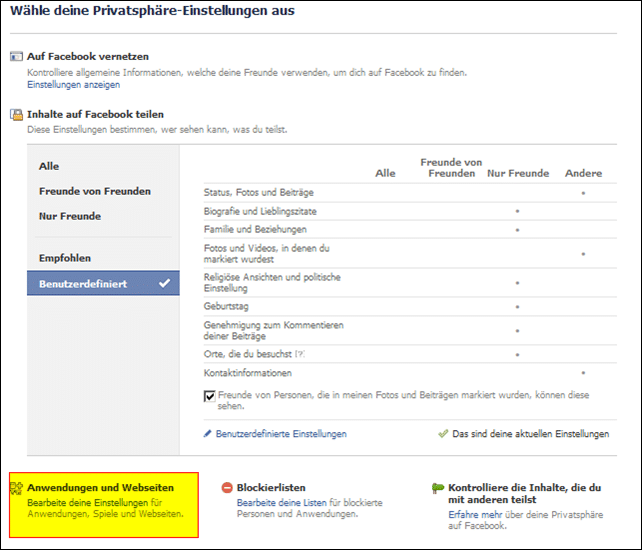Open the Benutzerdefinierte Einstellungen link
The height and width of the screenshot is (550, 642).
tap(281, 434)
